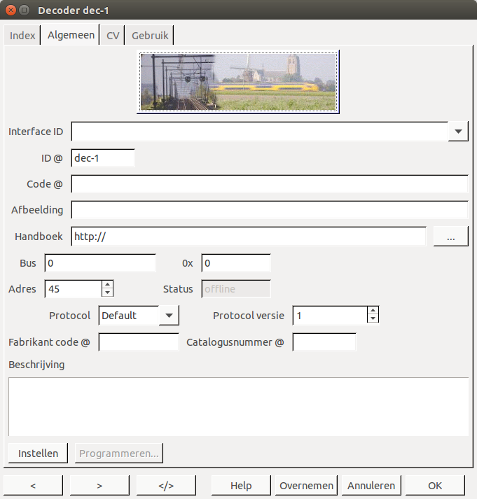Viewport: 477px width, 499px height.
Task: Decrease the Adres value with down arrow
Action: [107, 293]
